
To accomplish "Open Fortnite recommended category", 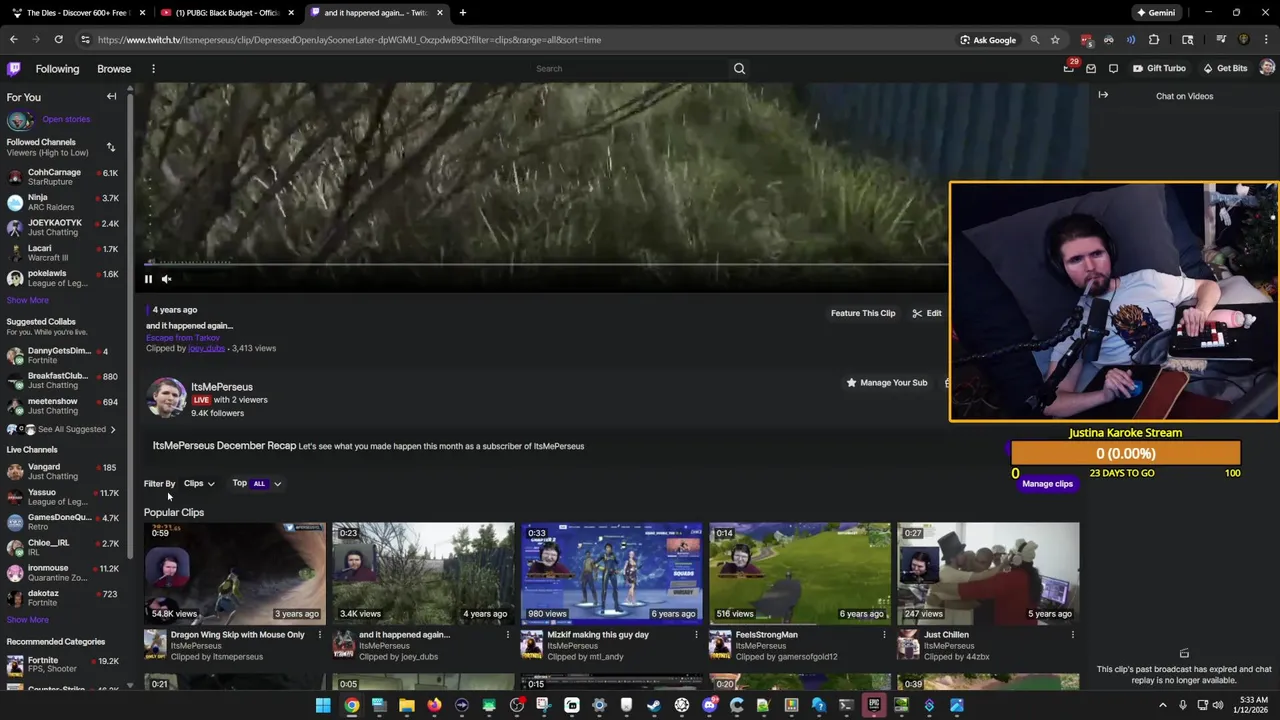I will [x=62, y=665].
